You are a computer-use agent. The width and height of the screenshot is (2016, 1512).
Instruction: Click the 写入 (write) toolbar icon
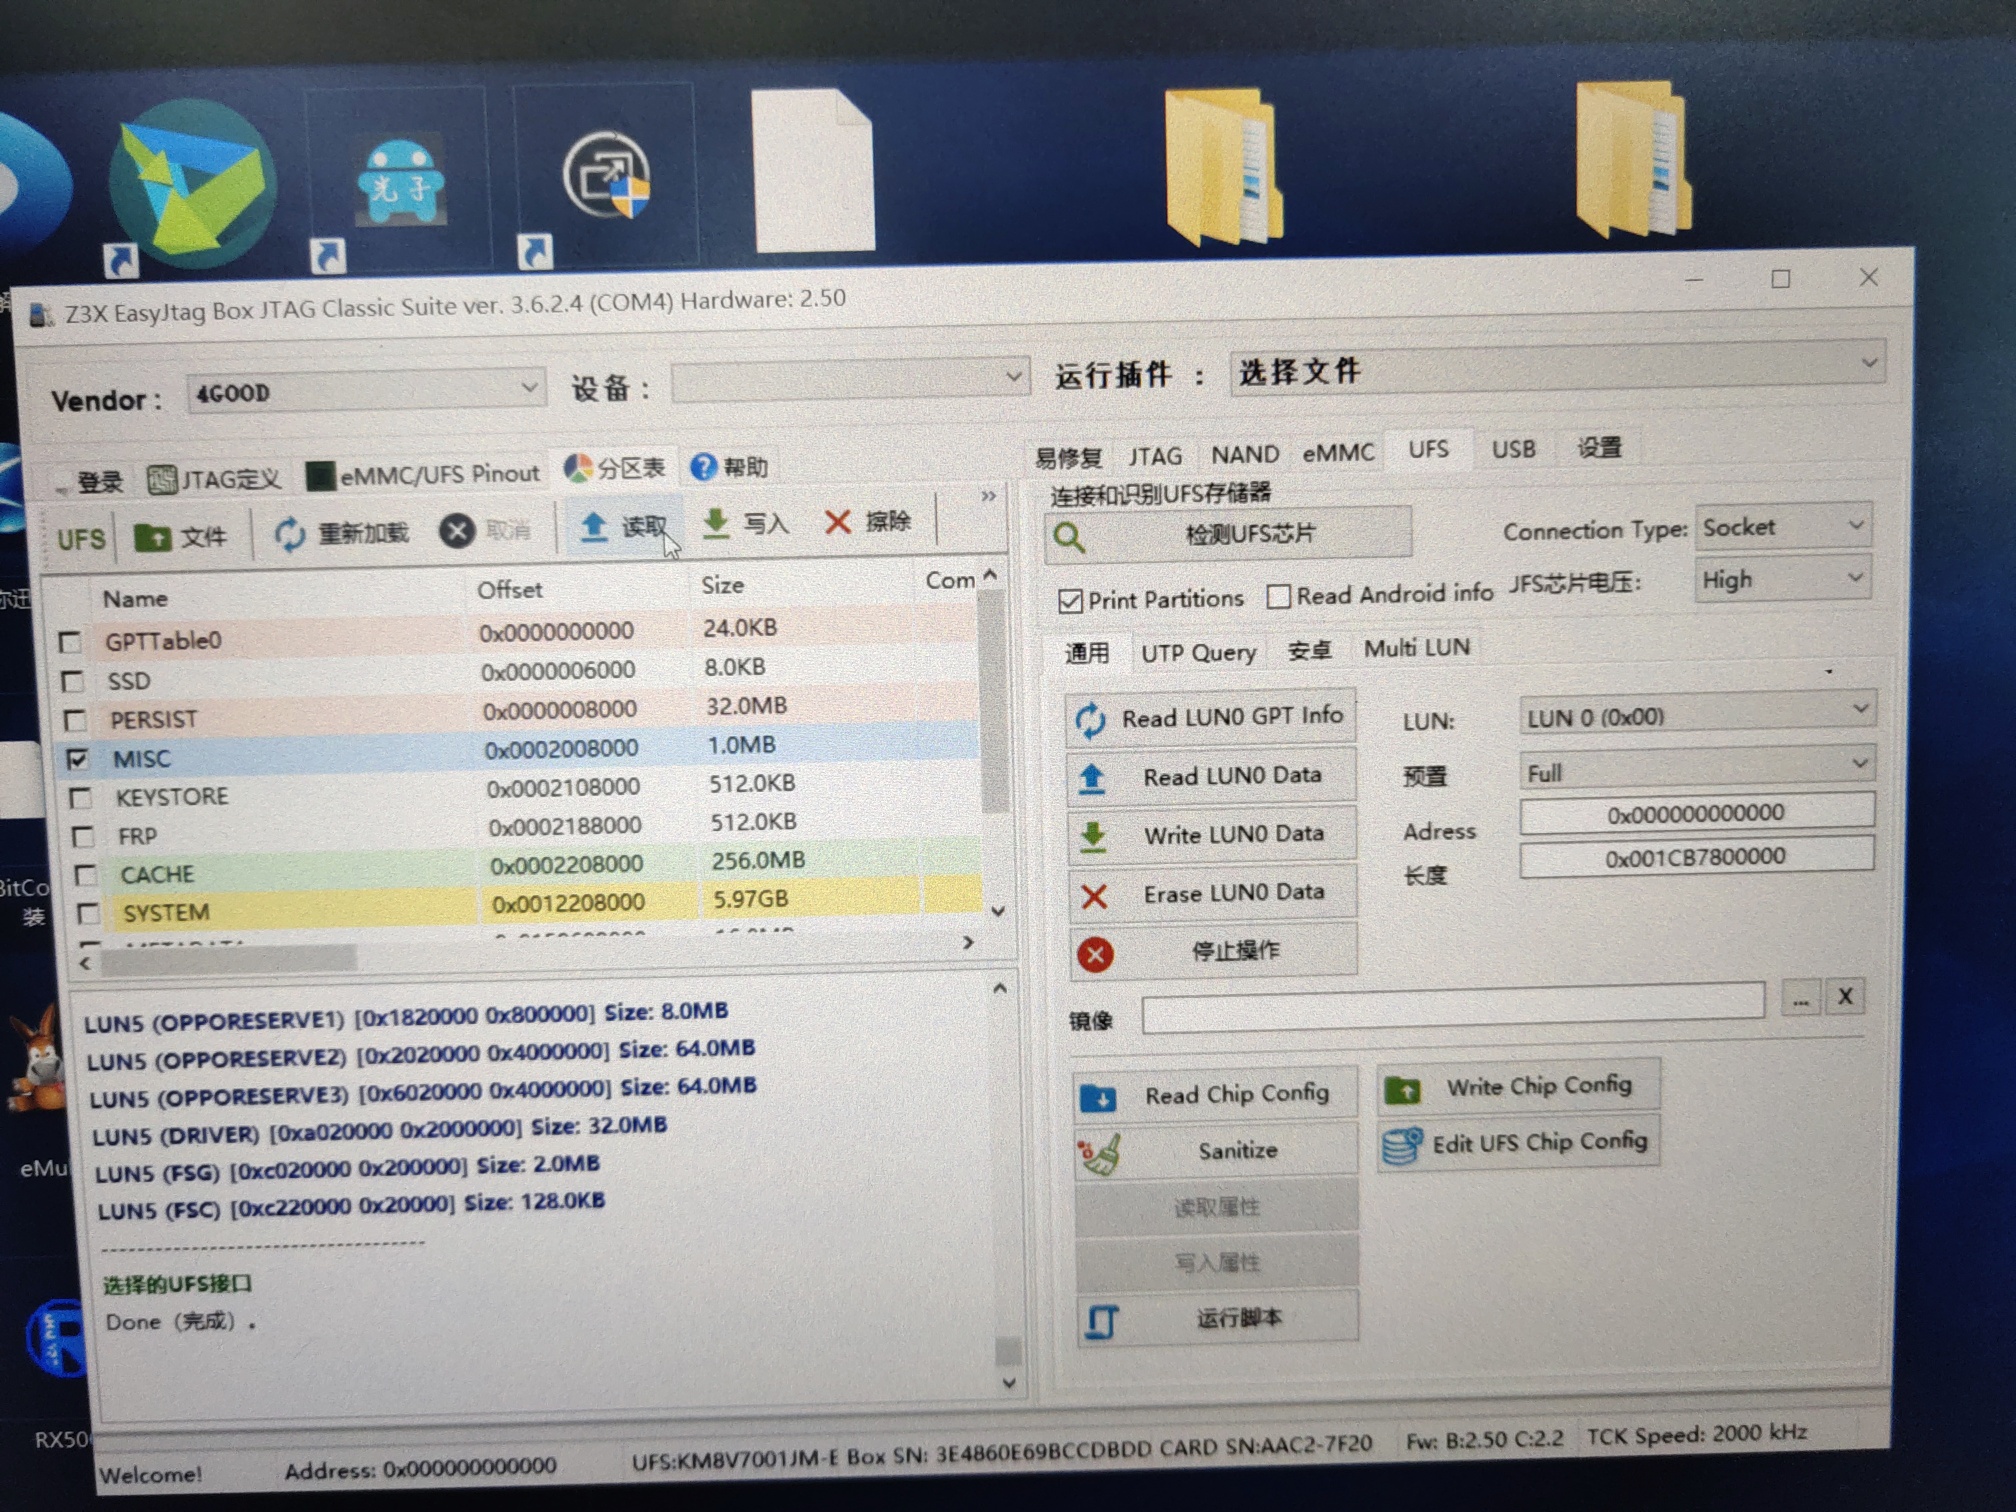click(716, 523)
